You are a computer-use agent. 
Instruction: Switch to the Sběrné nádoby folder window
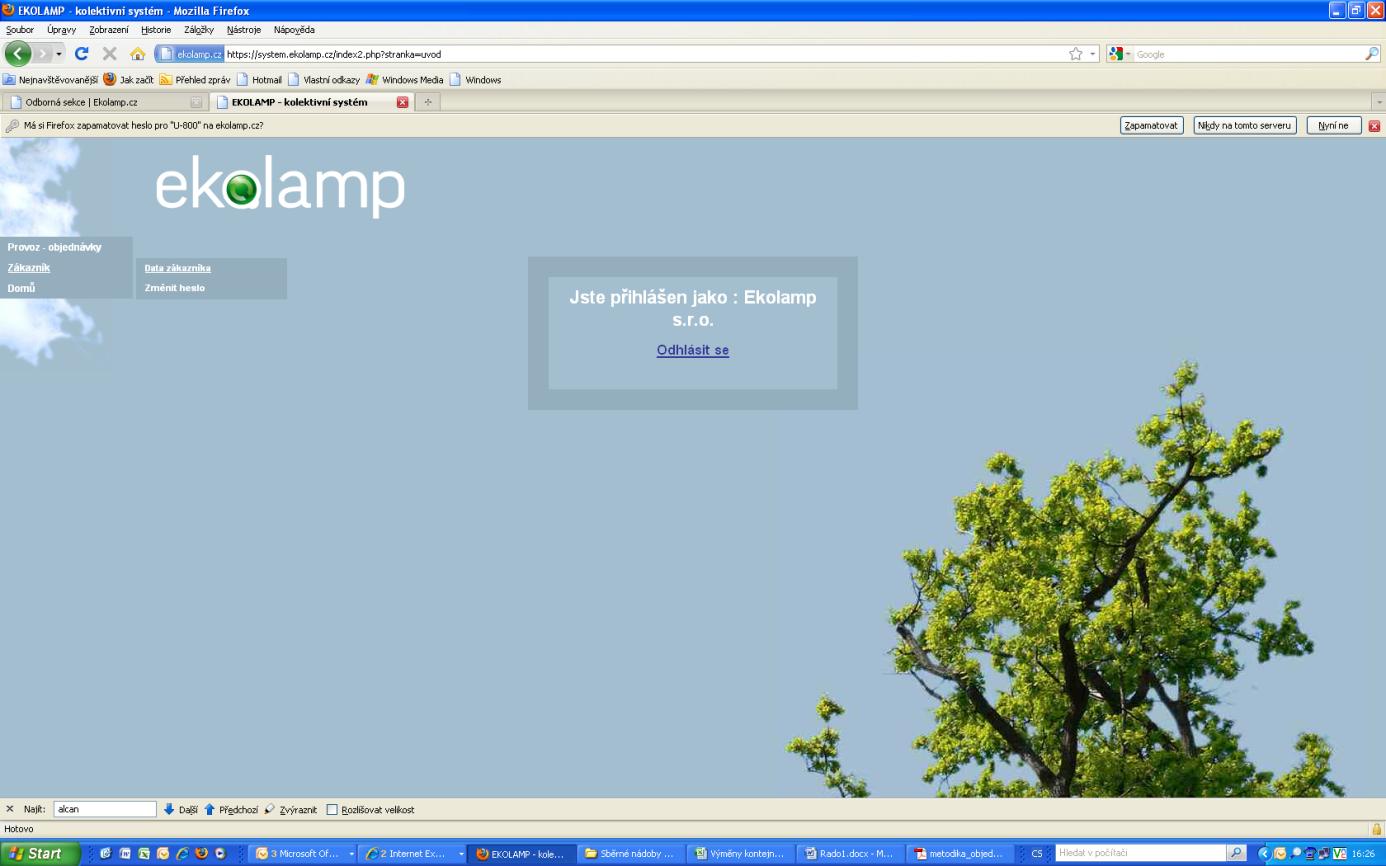[632, 854]
